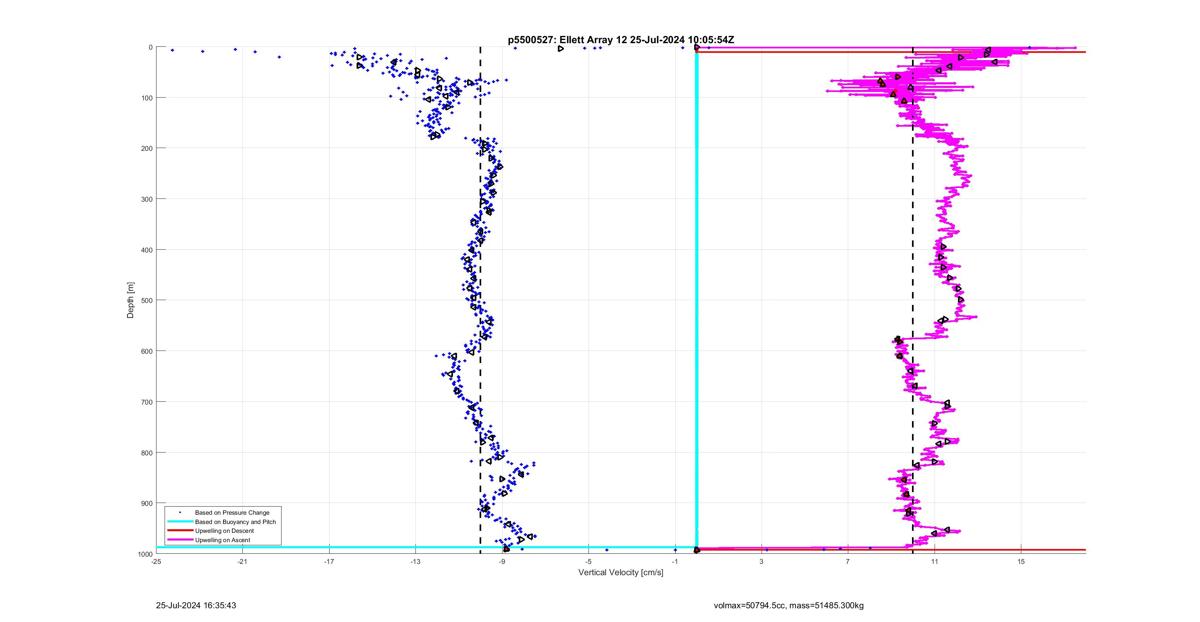
Task: Click the dashed black line in the blue descent data
Action: [480, 300]
